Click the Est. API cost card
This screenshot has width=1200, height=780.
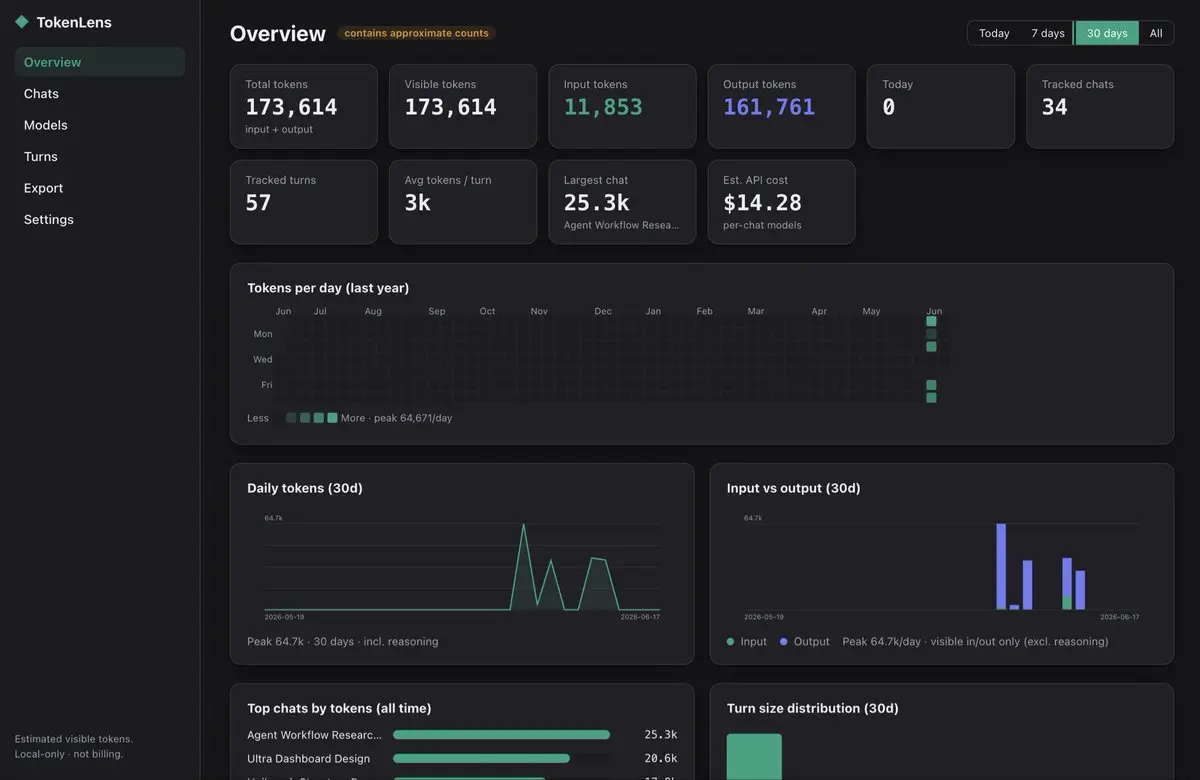(782, 202)
